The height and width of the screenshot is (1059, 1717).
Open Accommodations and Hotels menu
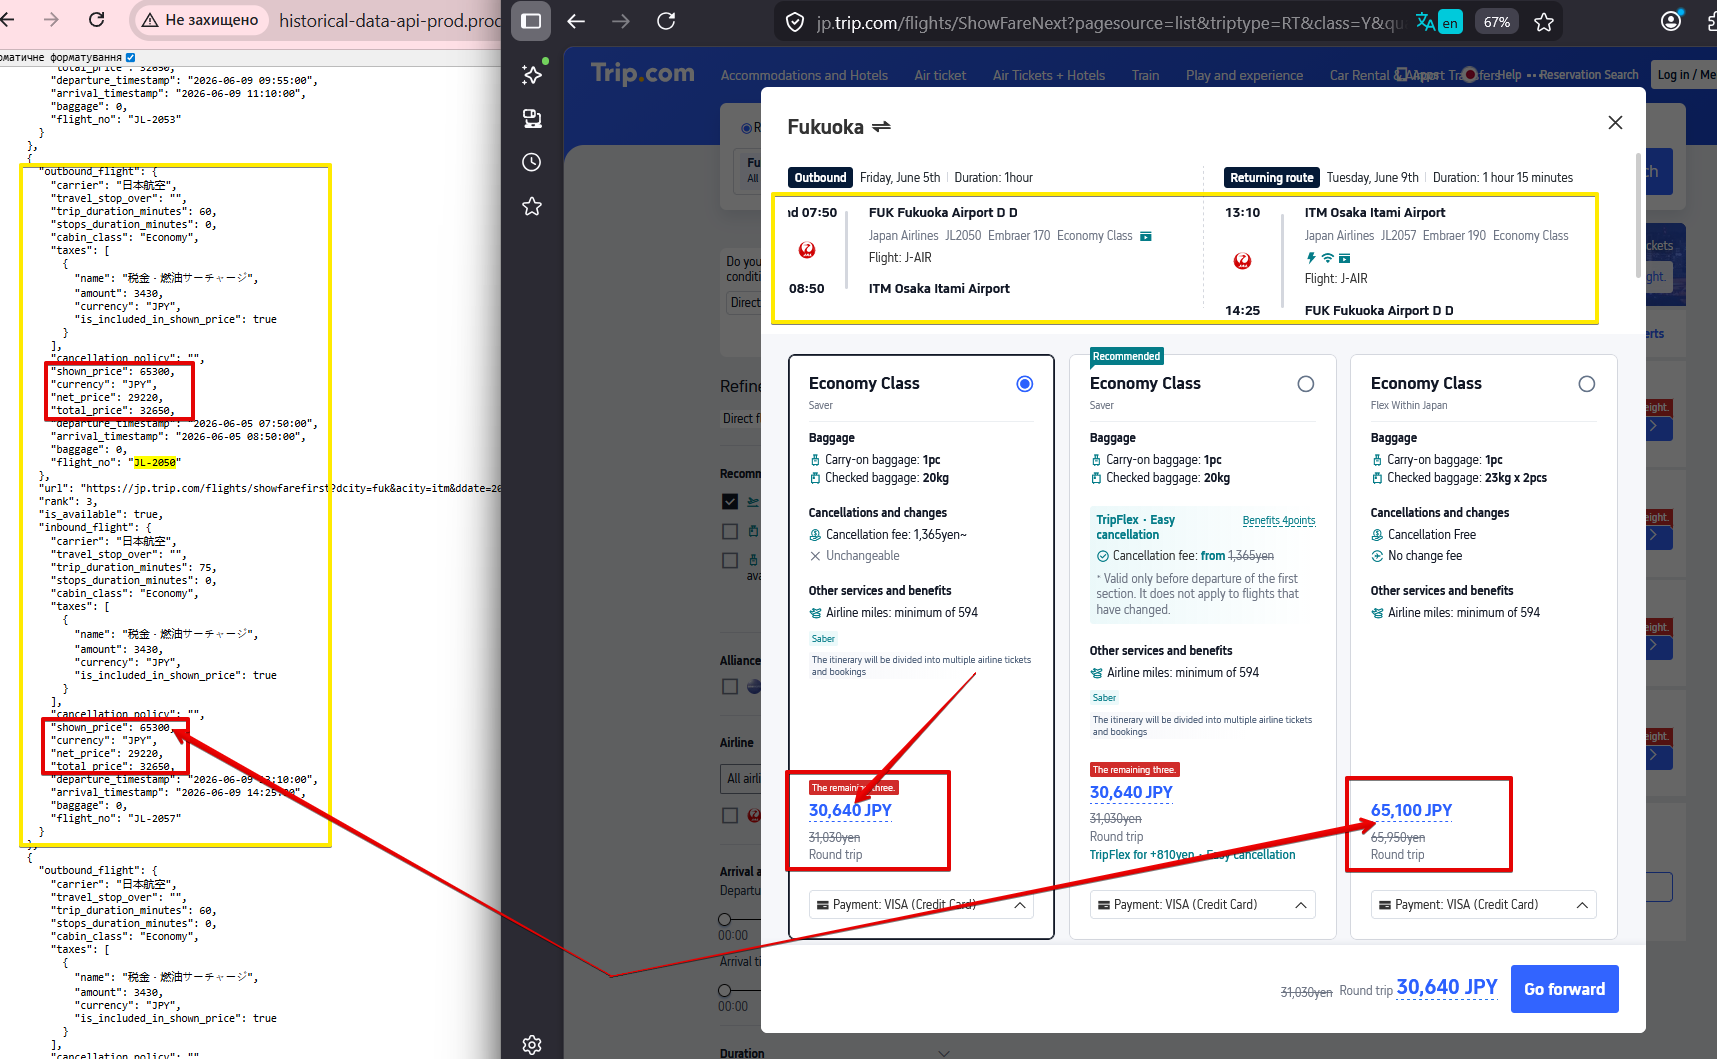[x=804, y=75]
